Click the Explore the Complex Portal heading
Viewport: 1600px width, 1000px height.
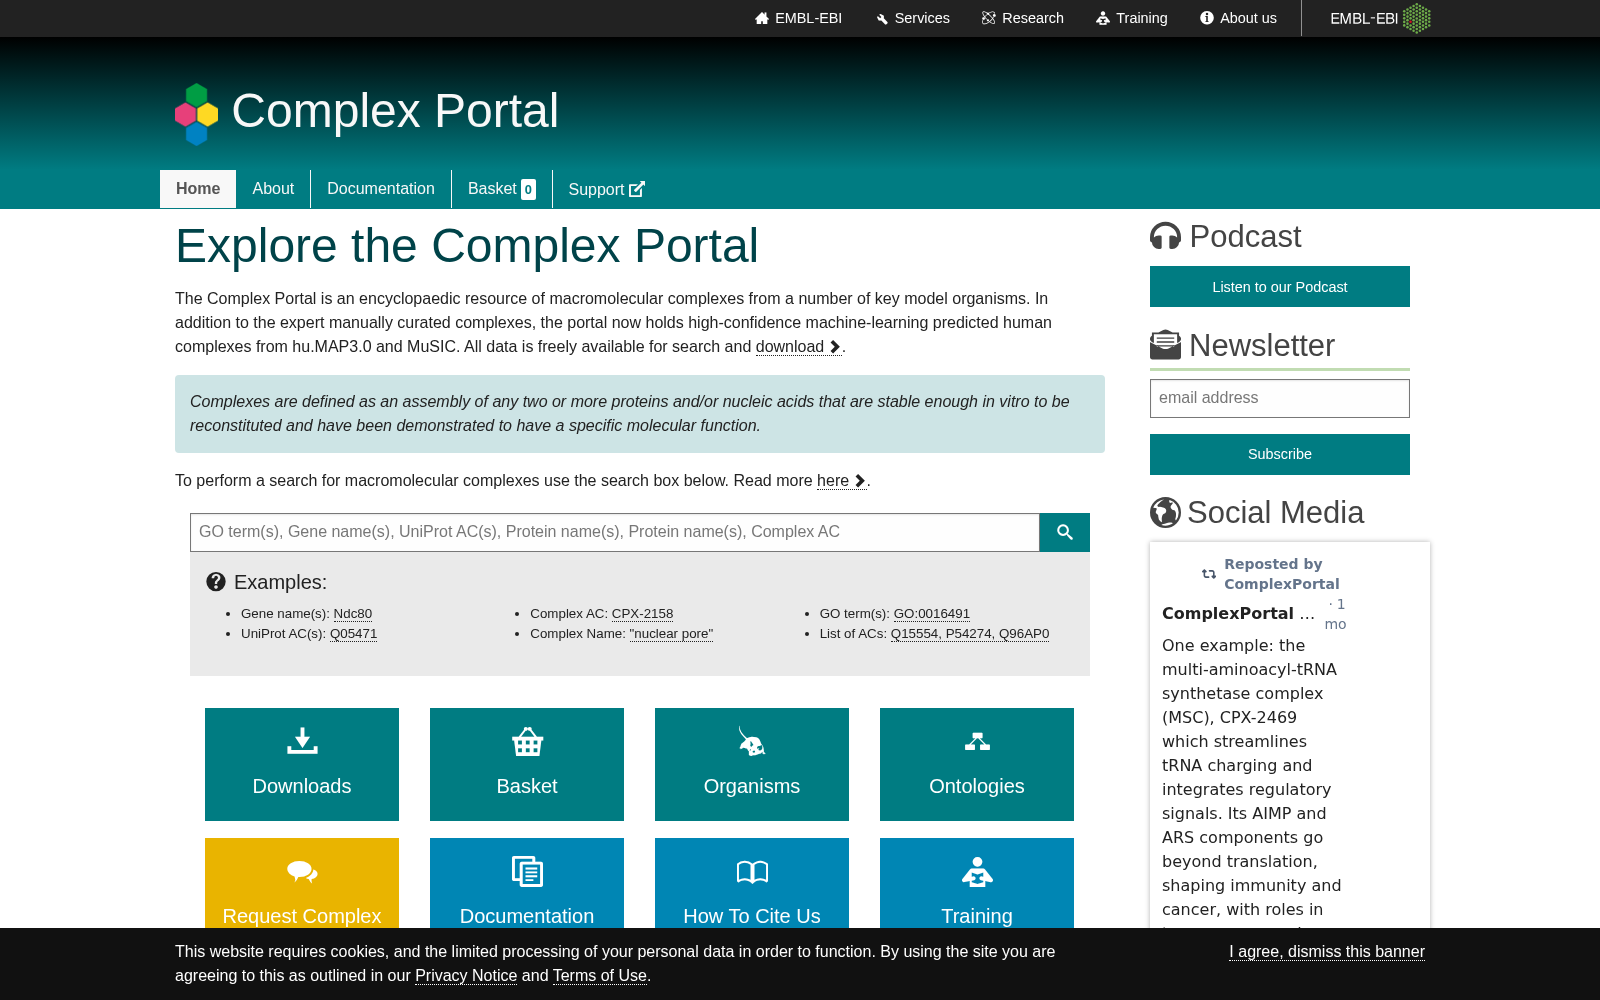pyautogui.click(x=467, y=246)
